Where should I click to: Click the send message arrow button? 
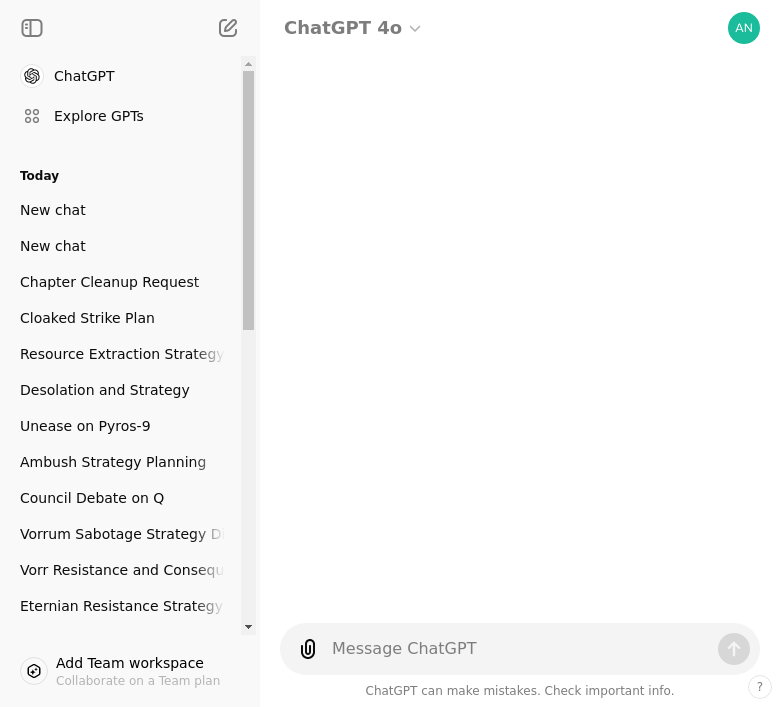[733, 649]
